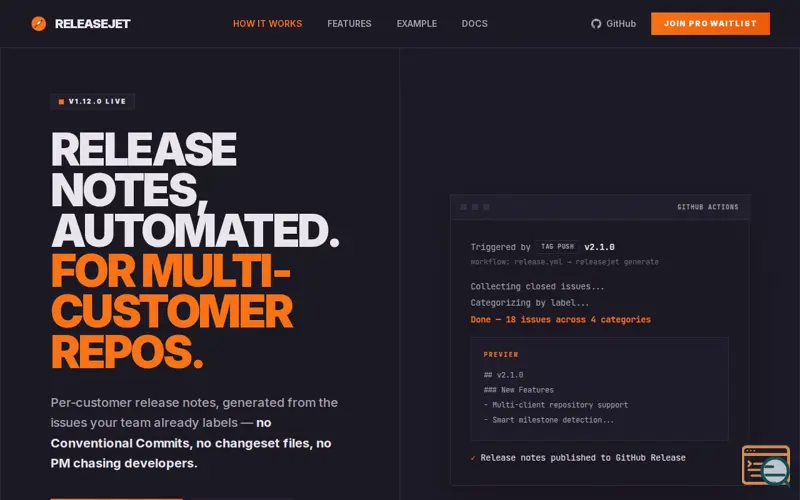This screenshot has height=500, width=800.
Task: Click the PREVIEW heading
Action: tap(501, 354)
